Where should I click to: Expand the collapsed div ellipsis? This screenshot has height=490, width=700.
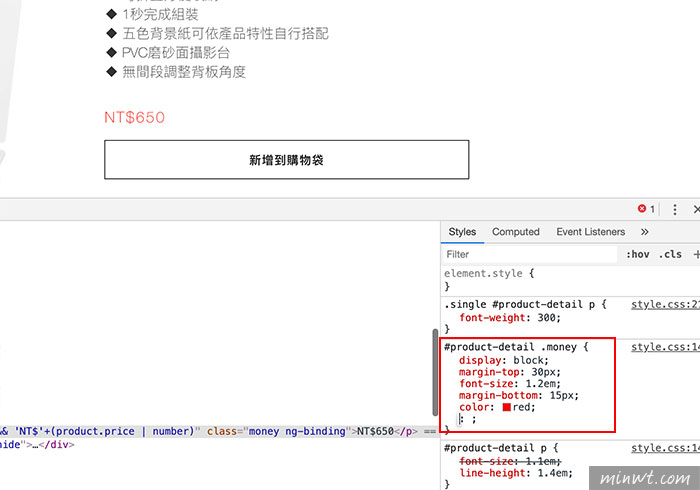click(34, 445)
